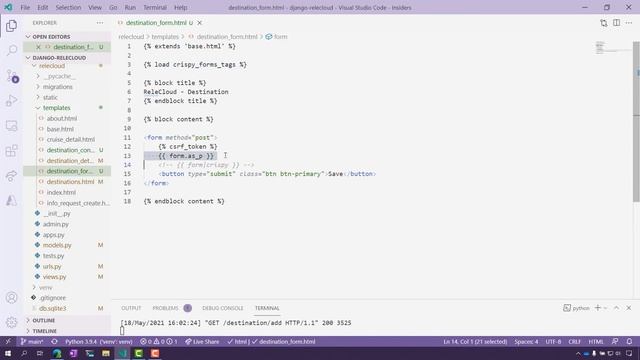The height and width of the screenshot is (360, 640).
Task: Go to line via Ln 14, Col 1
Action: pos(475,341)
